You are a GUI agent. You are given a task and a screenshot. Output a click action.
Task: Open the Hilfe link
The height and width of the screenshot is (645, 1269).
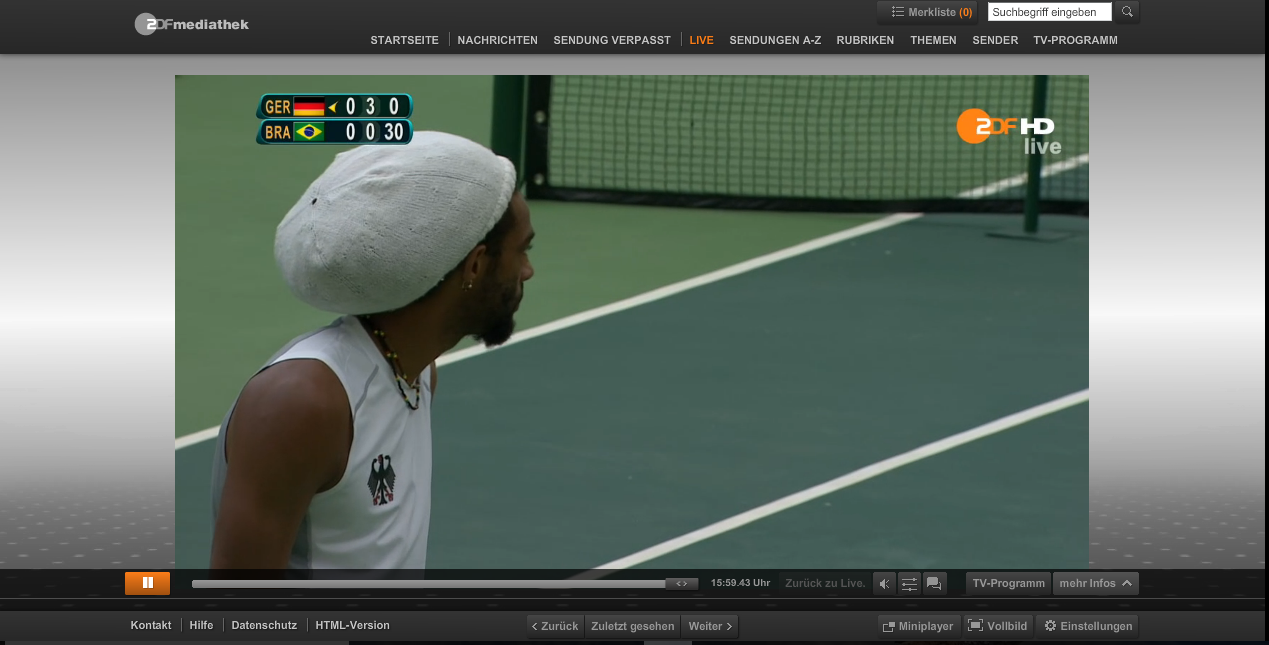click(201, 625)
